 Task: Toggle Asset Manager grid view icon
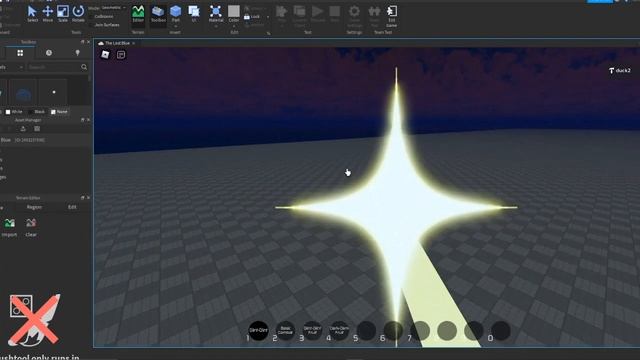[x=37, y=129]
